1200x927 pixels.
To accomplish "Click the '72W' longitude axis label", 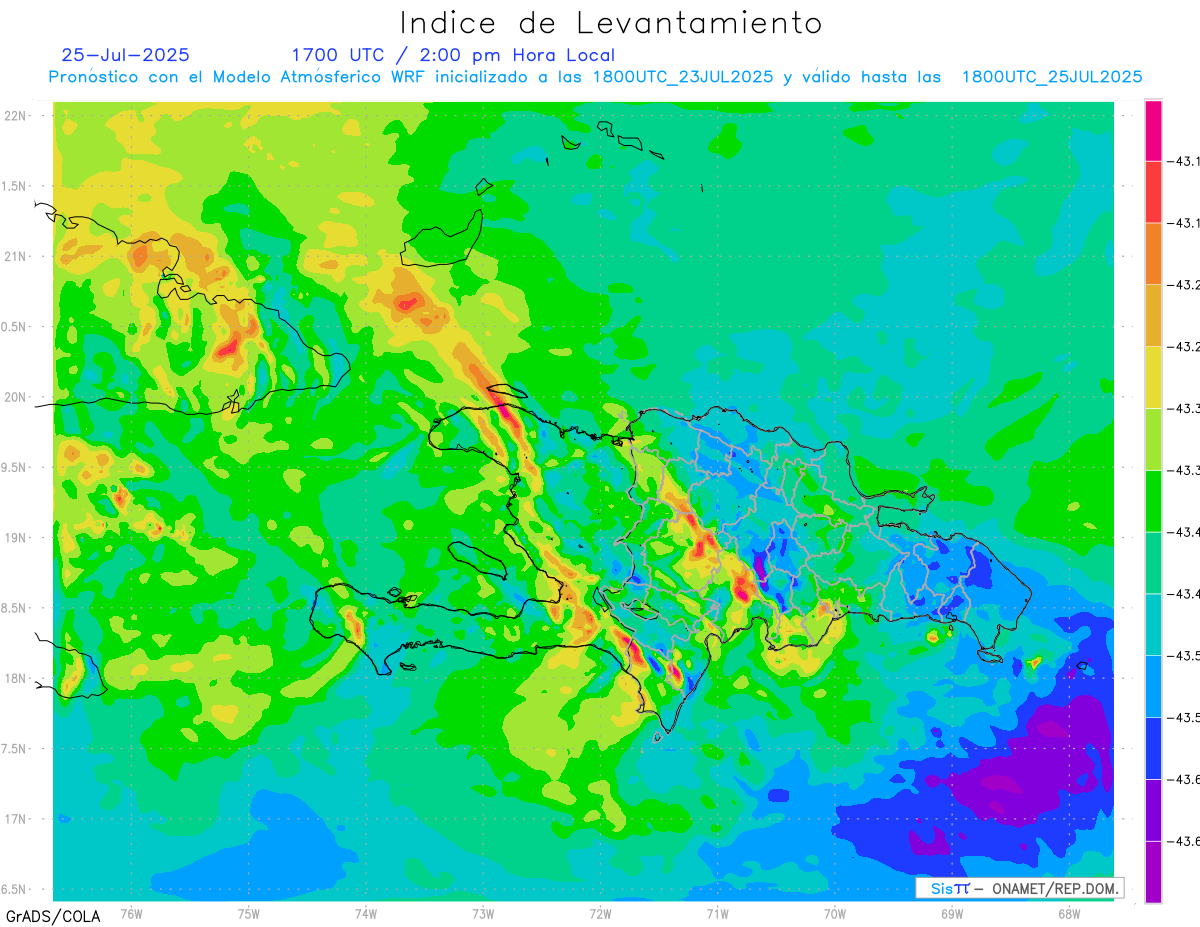I will pos(600,913).
